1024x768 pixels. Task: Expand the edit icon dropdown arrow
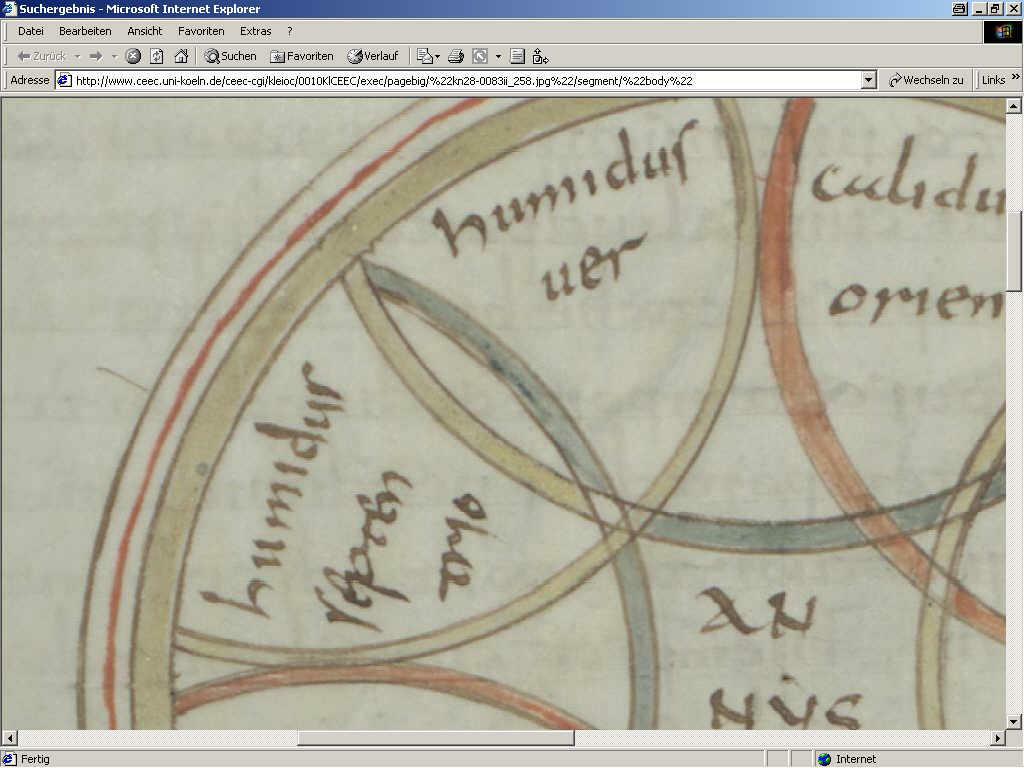click(x=498, y=57)
